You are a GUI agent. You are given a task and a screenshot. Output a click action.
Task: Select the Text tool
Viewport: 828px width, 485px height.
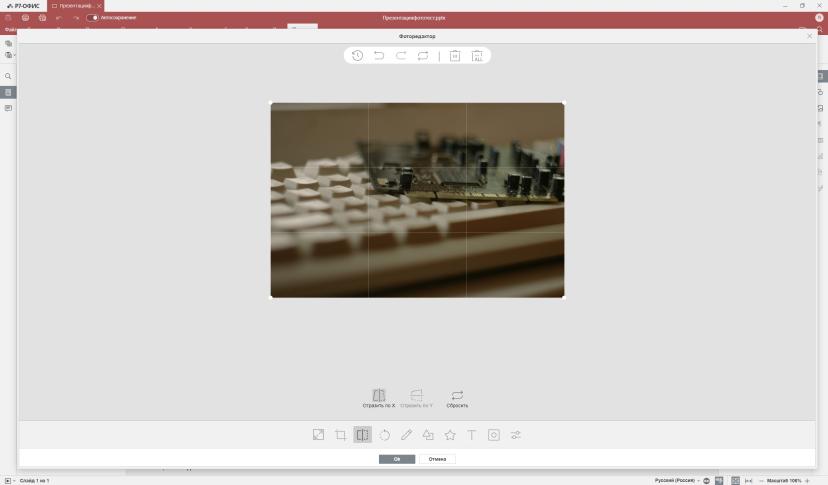point(472,435)
